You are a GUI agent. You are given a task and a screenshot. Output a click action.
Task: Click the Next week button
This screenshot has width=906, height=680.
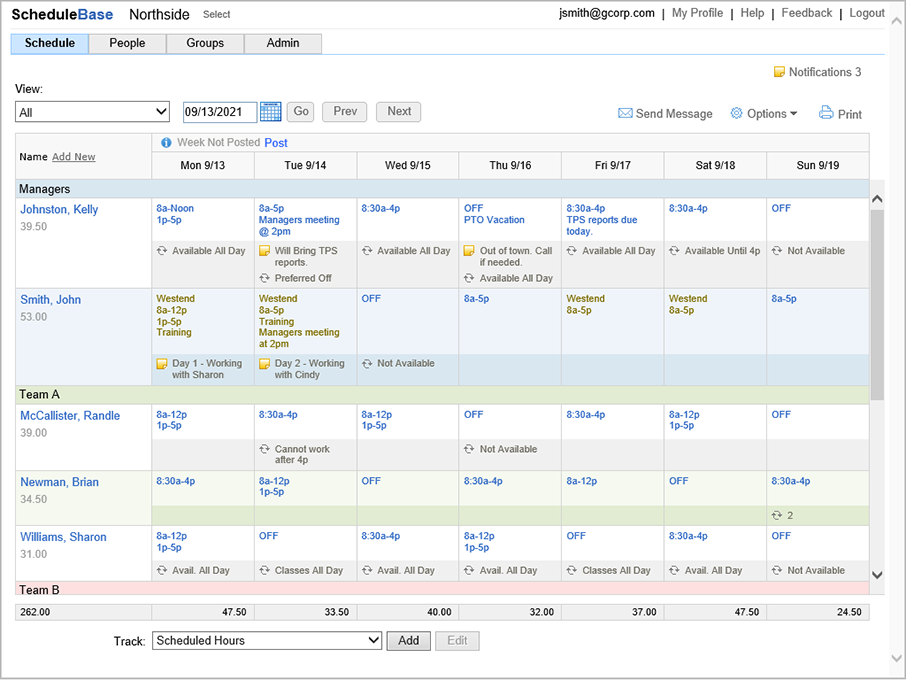click(399, 112)
